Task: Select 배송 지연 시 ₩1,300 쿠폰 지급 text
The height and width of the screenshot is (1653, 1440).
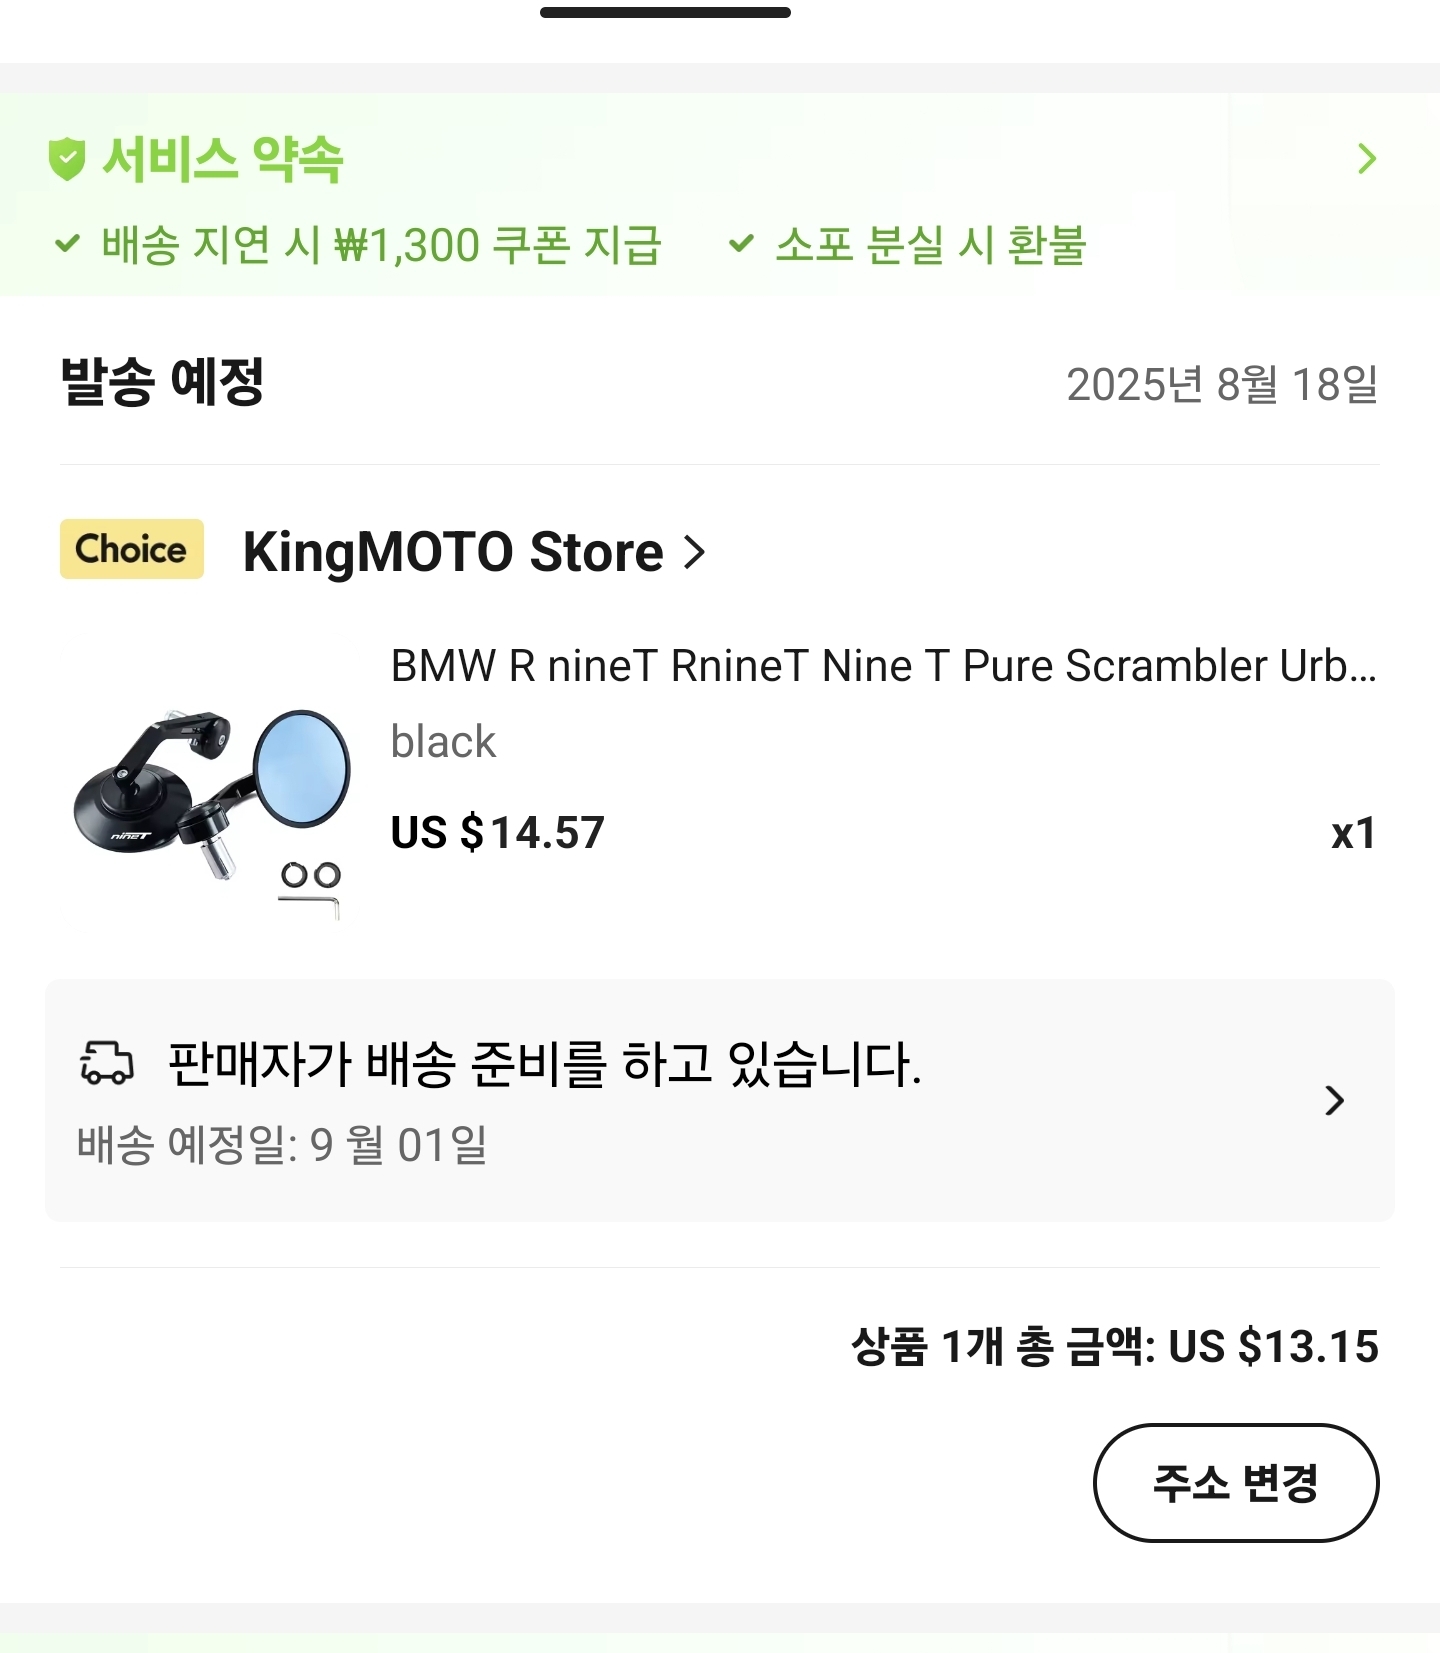Action: 381,245
